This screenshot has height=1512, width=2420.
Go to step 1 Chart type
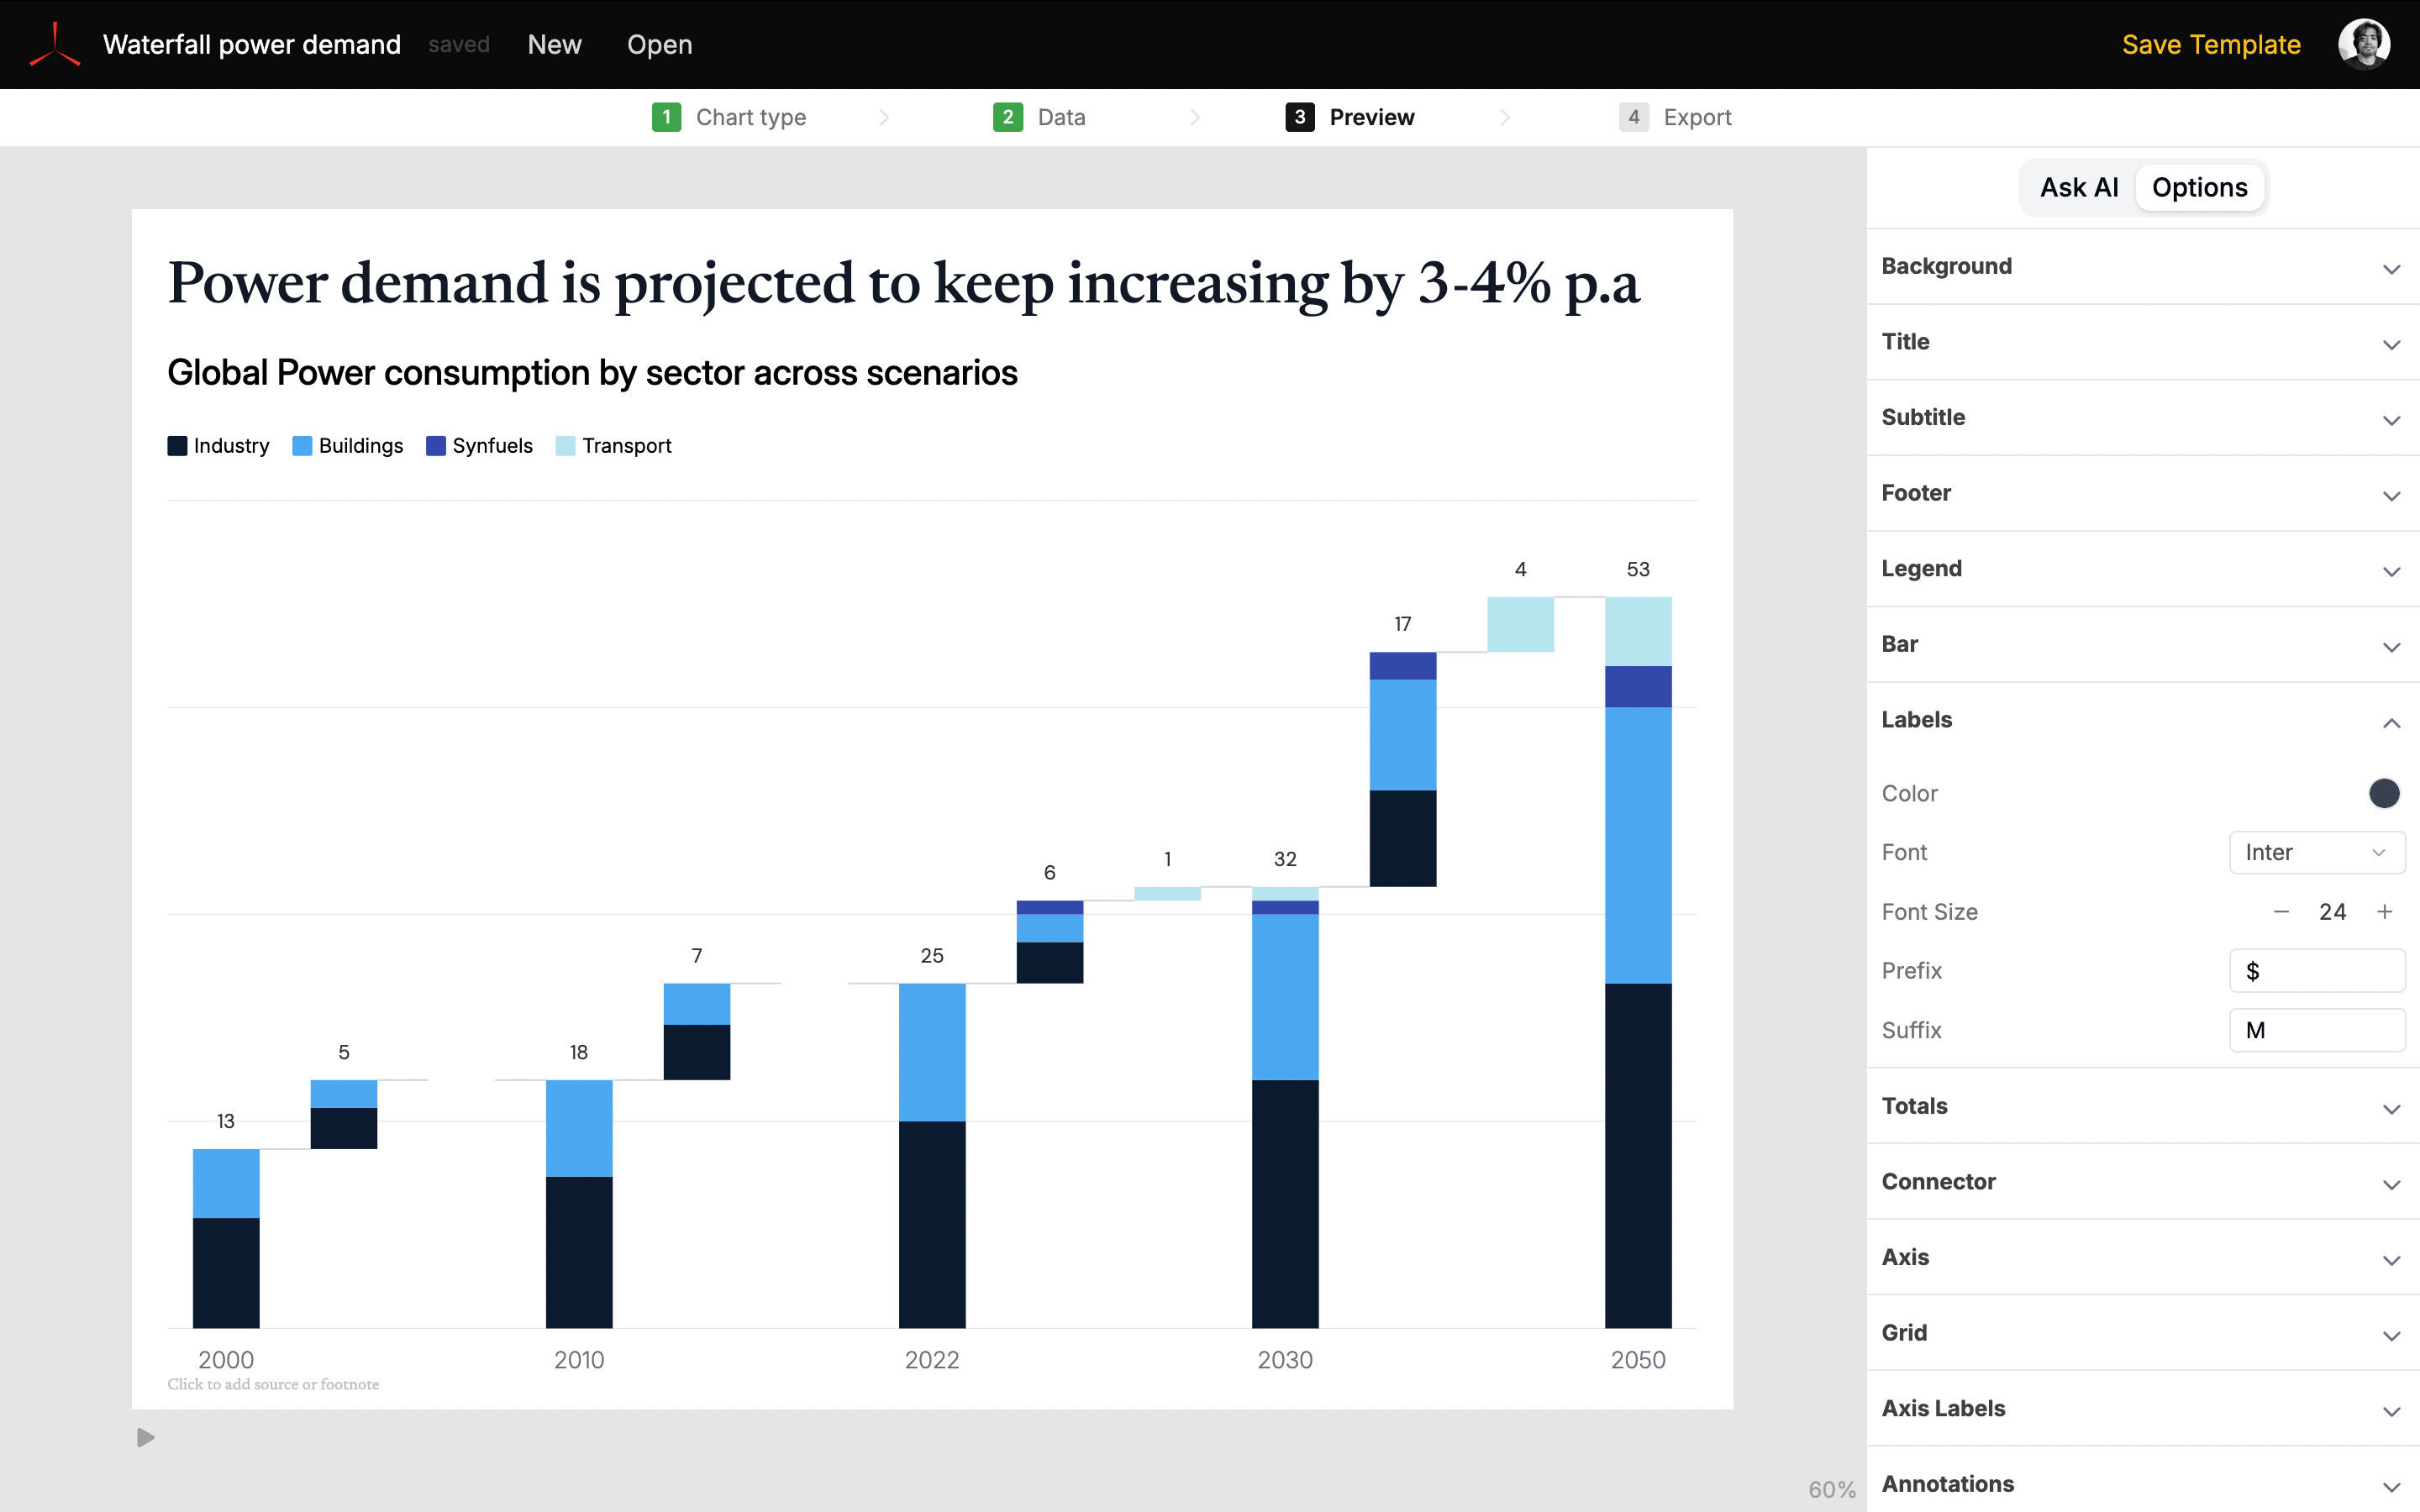(x=729, y=117)
